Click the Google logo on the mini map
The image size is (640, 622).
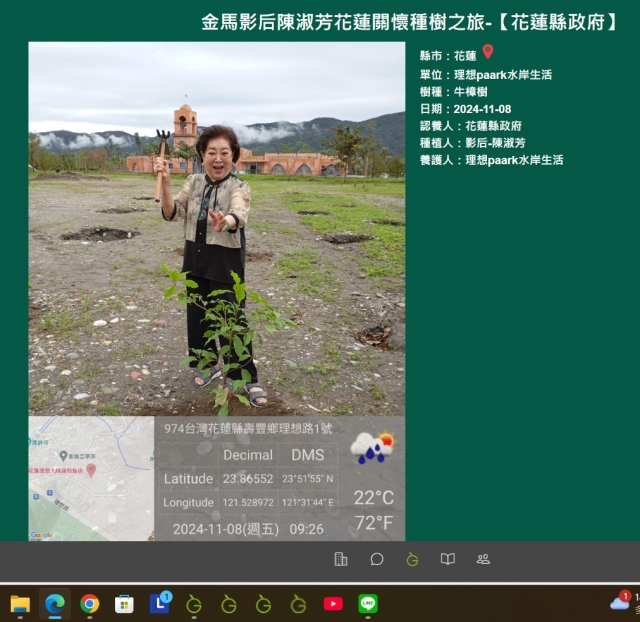coord(41,535)
